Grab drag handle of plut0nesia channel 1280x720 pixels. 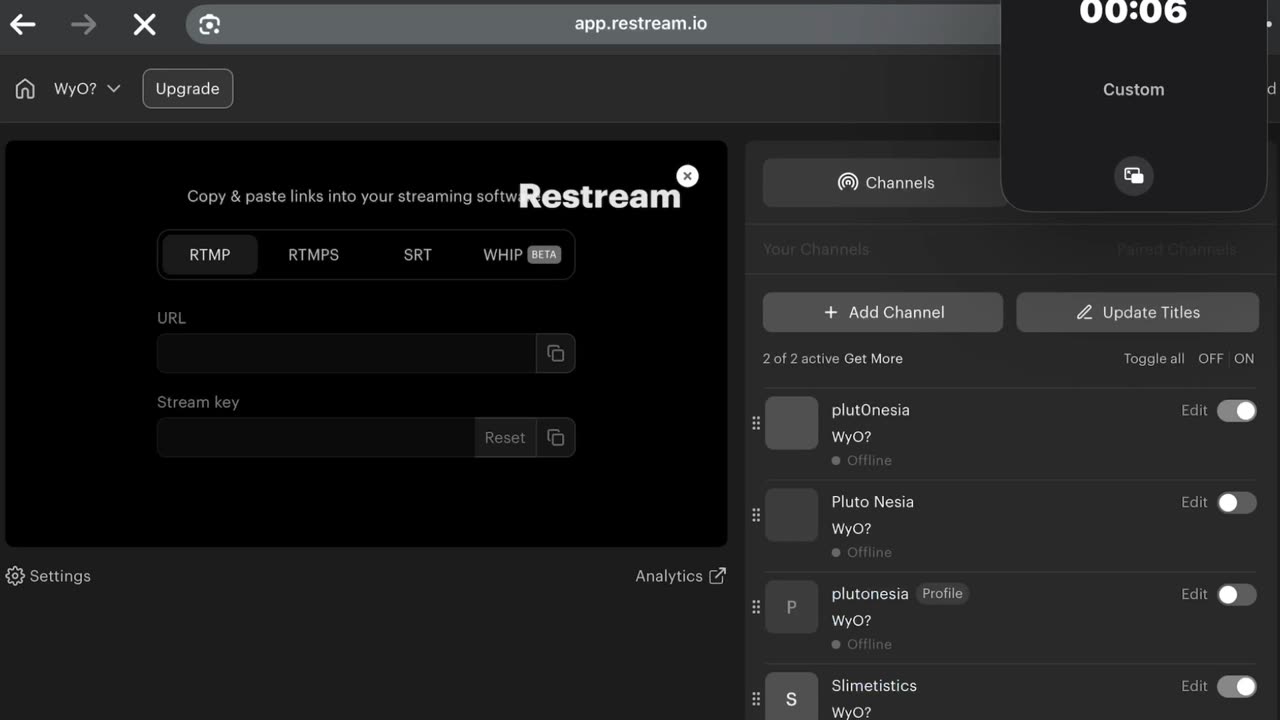[756, 423]
